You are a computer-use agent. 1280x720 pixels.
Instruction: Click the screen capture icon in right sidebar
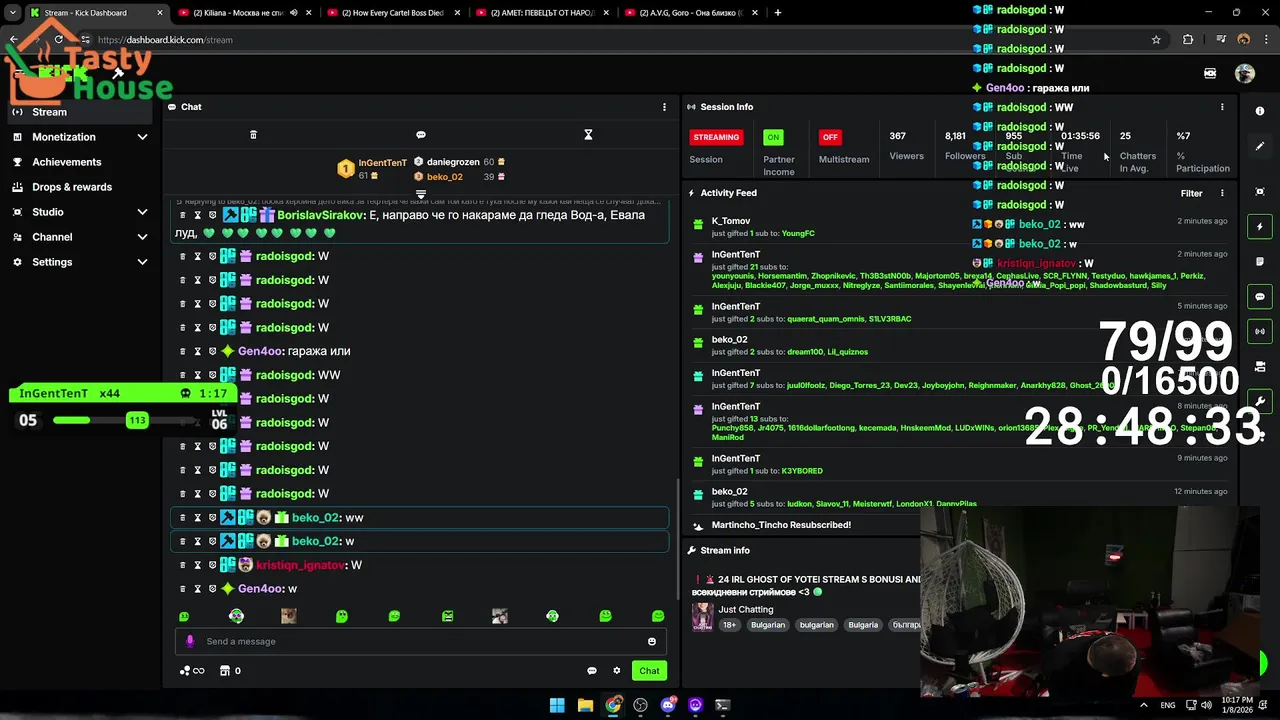tap(1260, 191)
